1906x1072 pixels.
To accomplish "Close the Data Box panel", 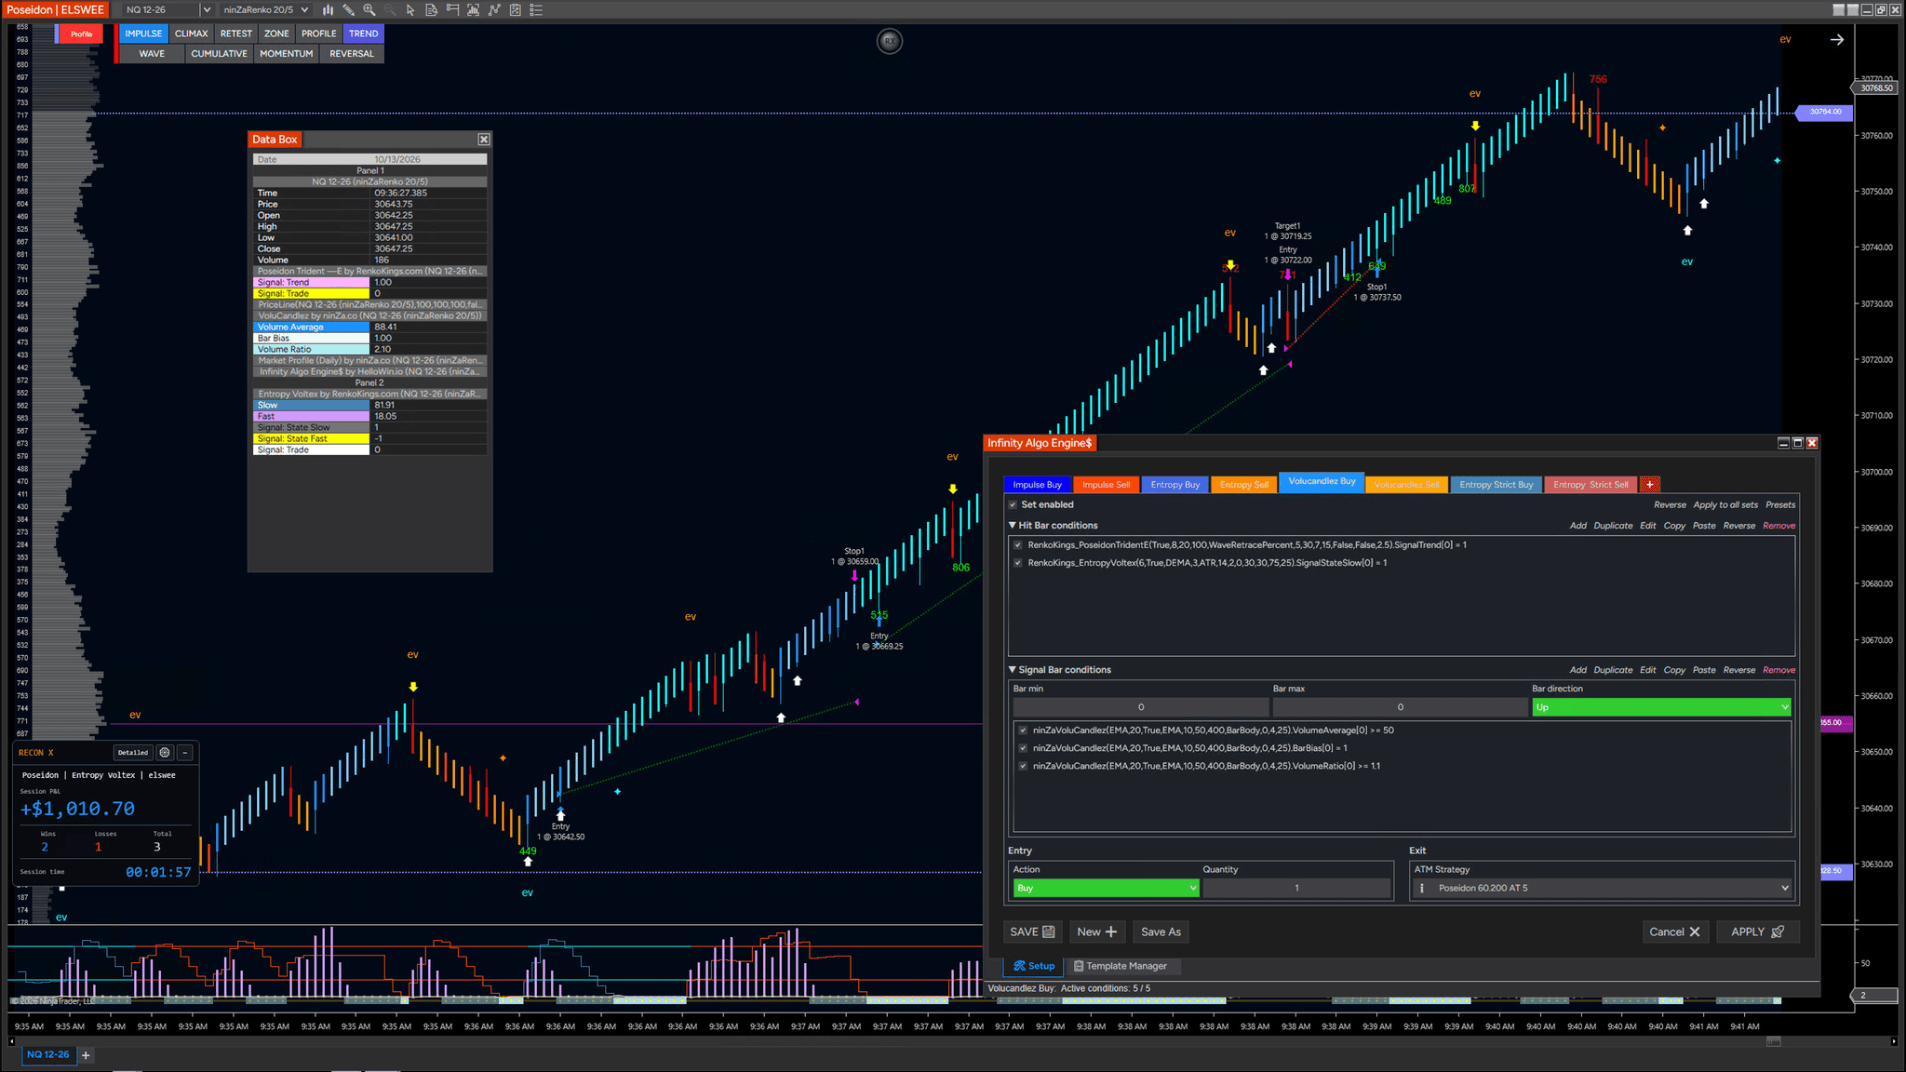I will pos(484,140).
